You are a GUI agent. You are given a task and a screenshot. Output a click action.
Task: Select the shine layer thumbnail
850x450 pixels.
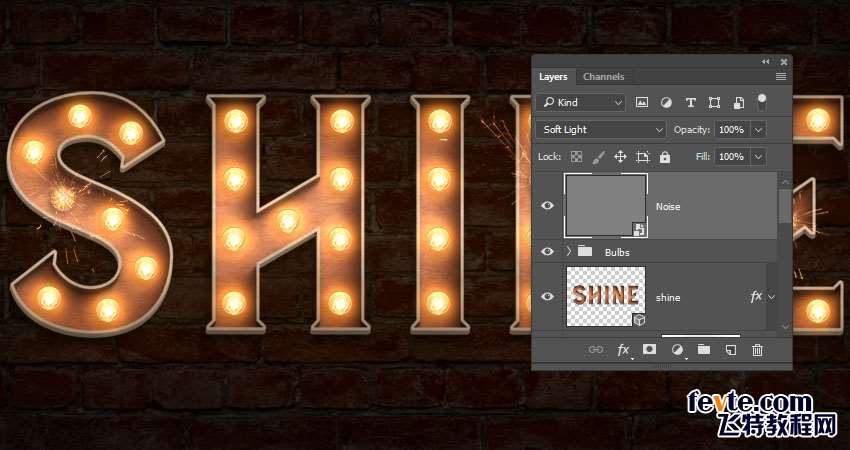click(606, 297)
